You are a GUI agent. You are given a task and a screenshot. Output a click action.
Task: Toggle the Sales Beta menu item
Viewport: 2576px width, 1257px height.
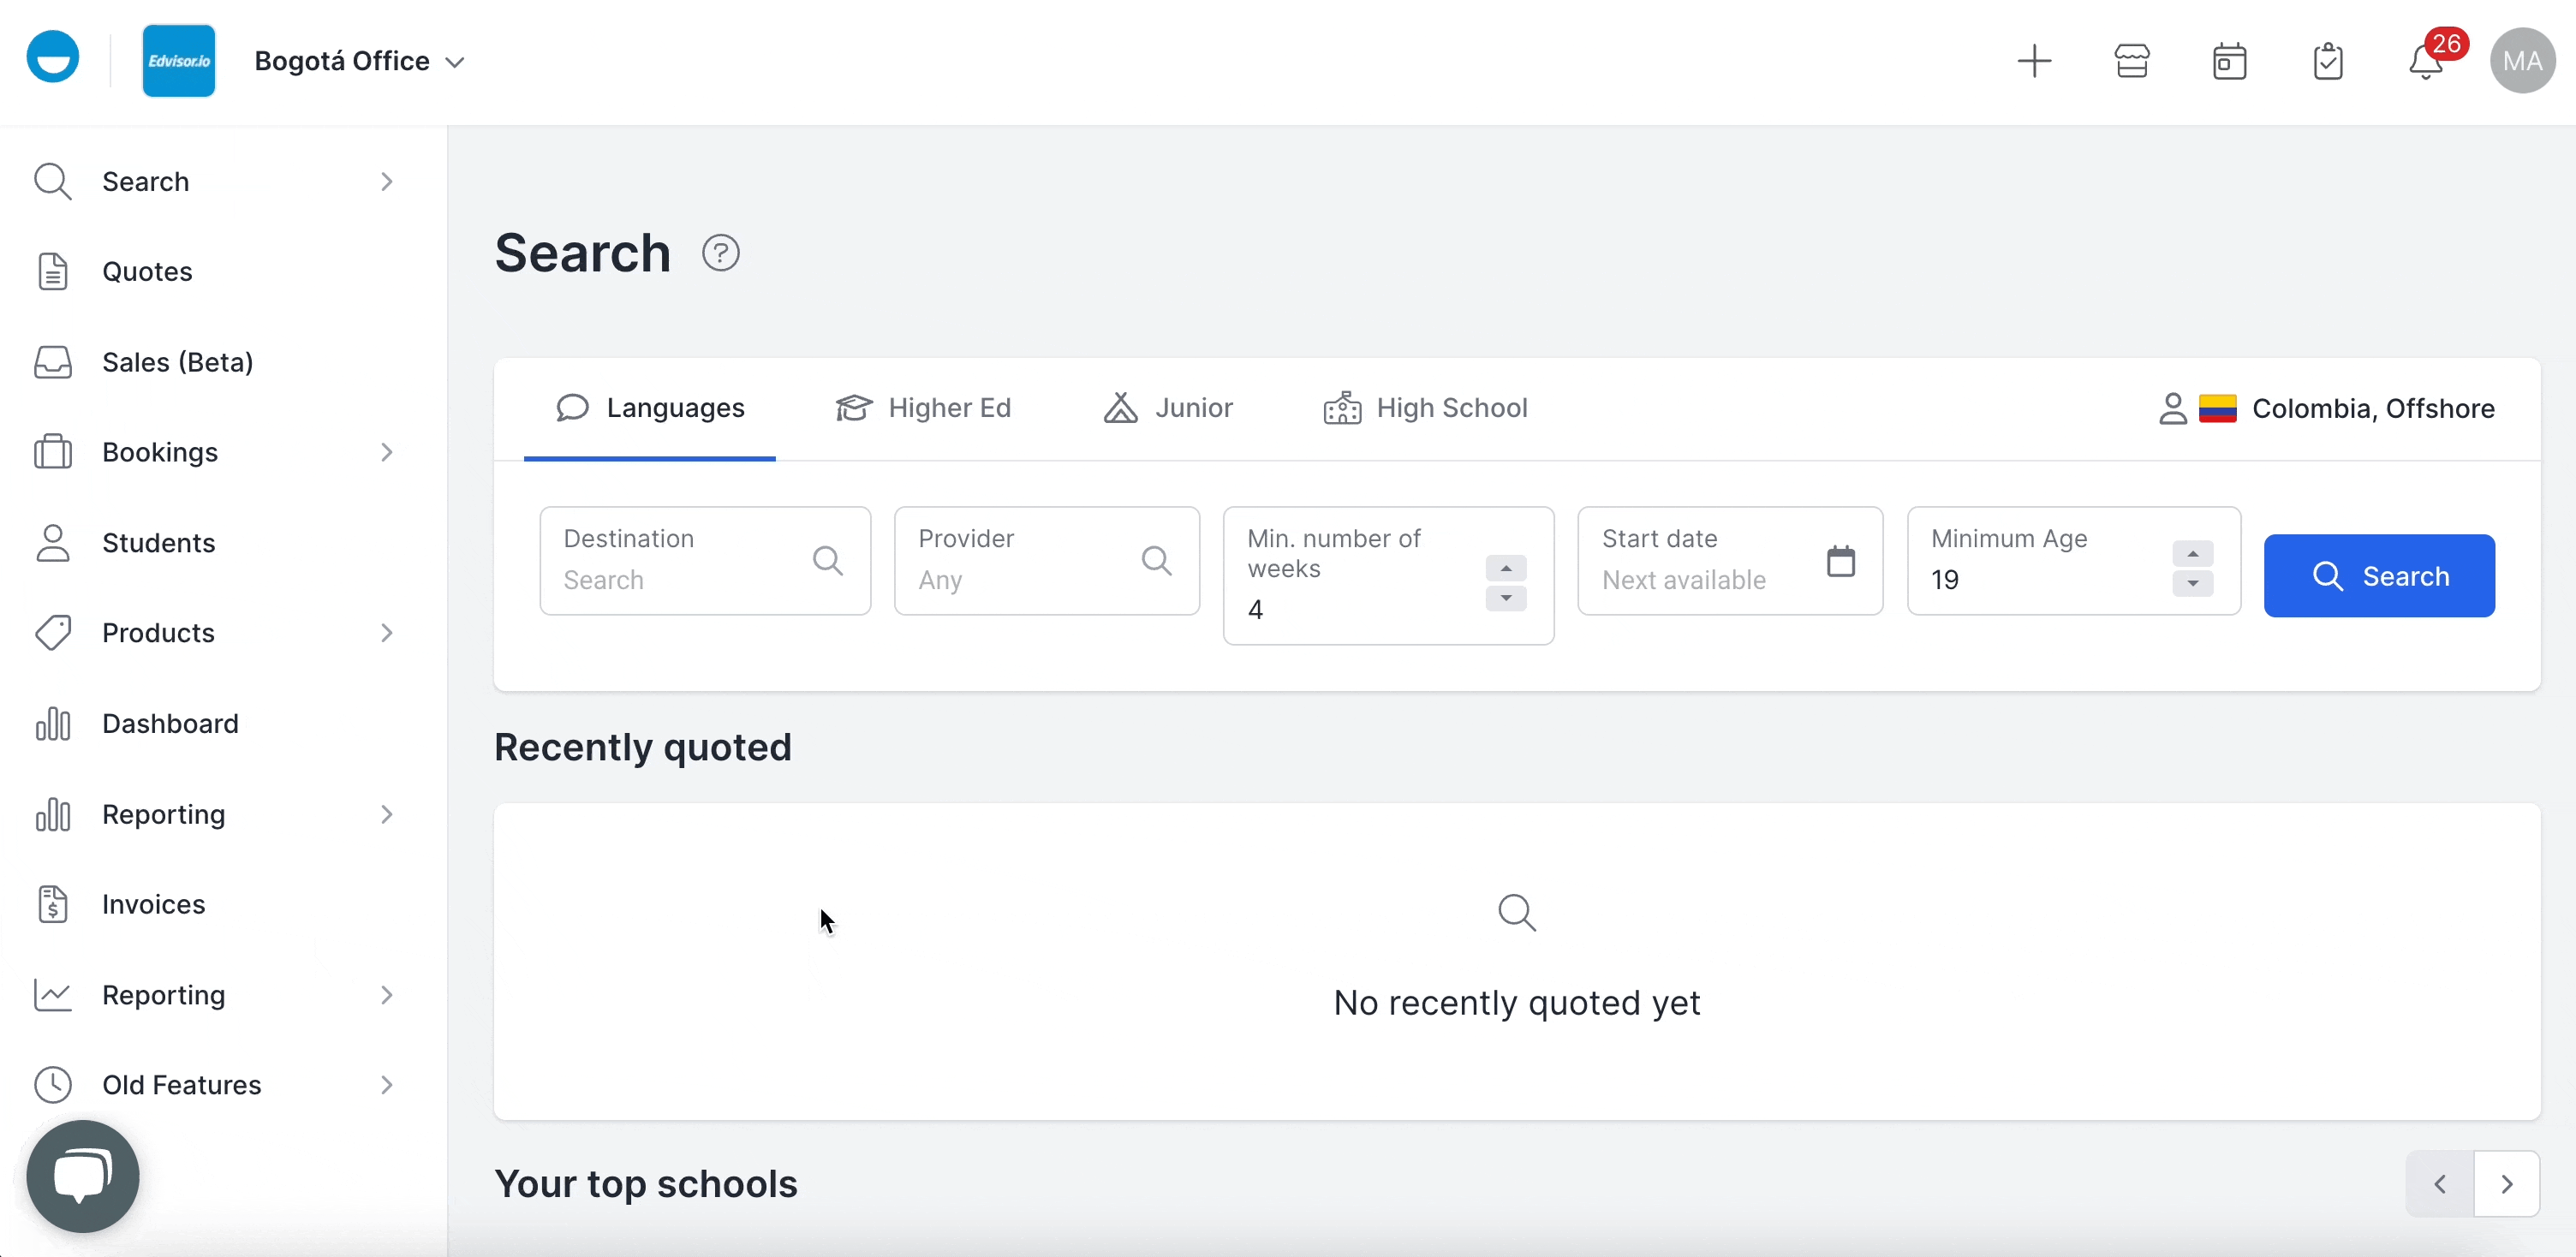[x=177, y=361]
